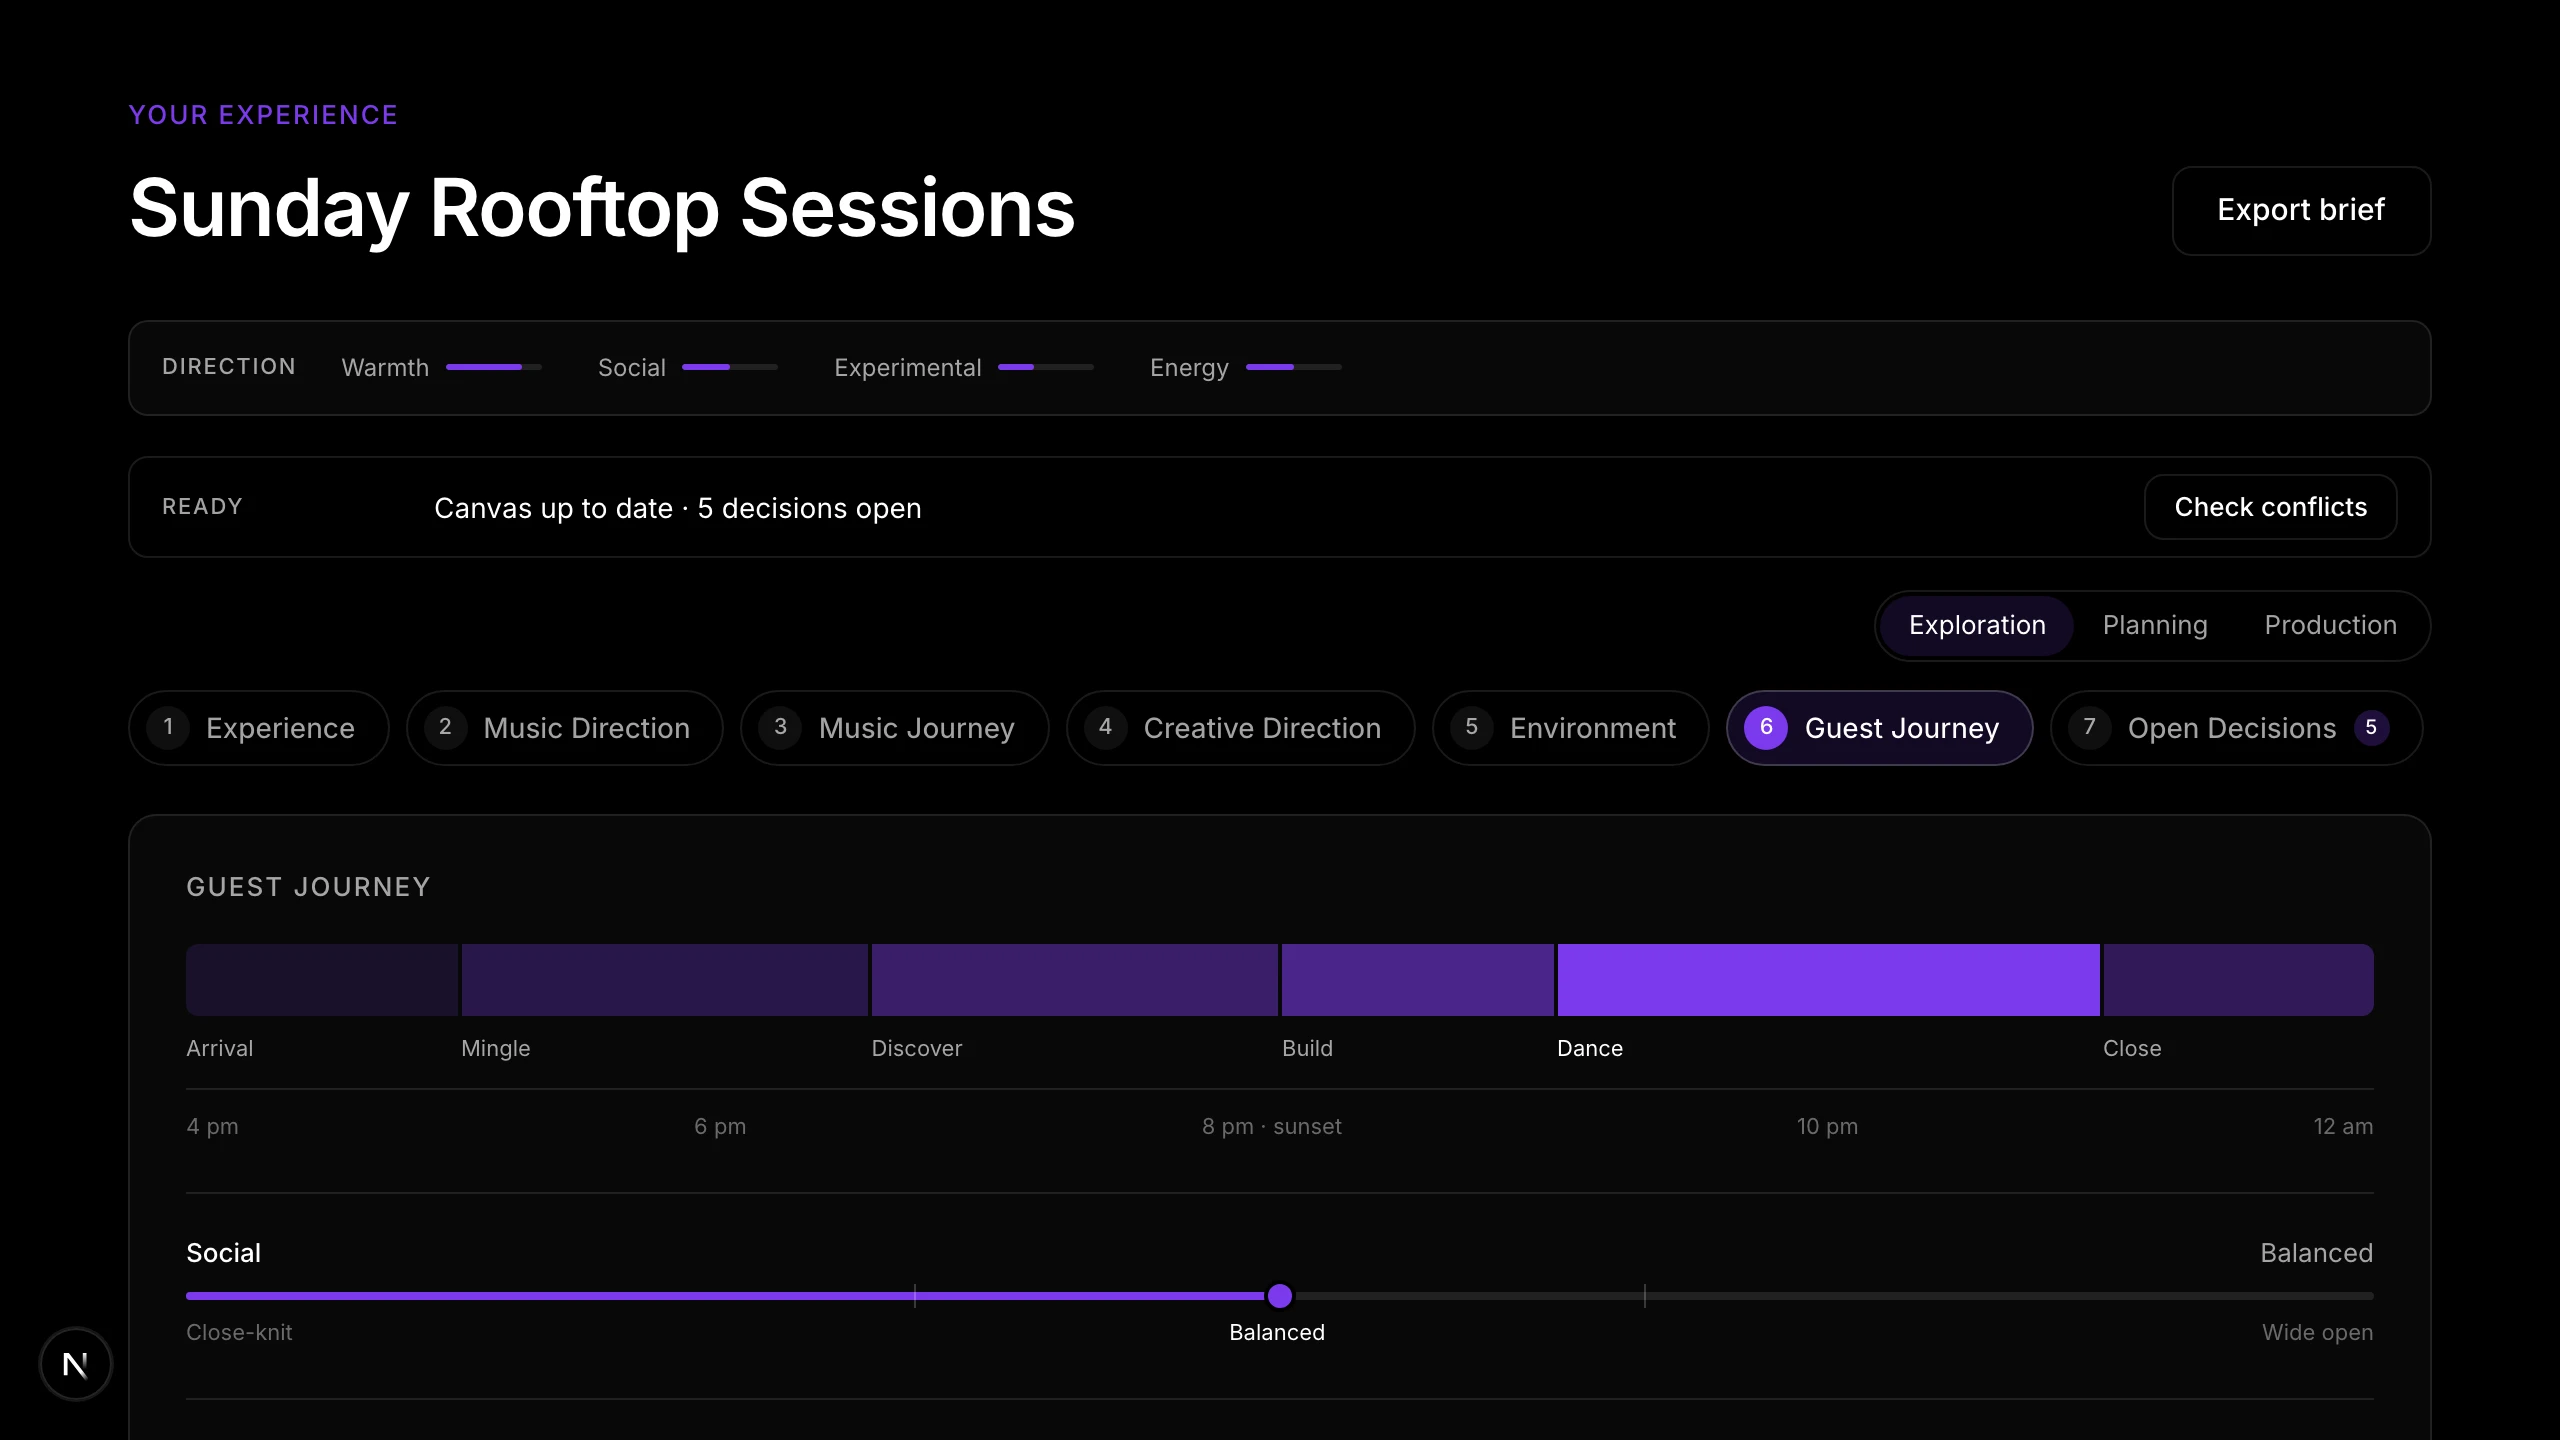Select the Close phase block

point(2239,980)
